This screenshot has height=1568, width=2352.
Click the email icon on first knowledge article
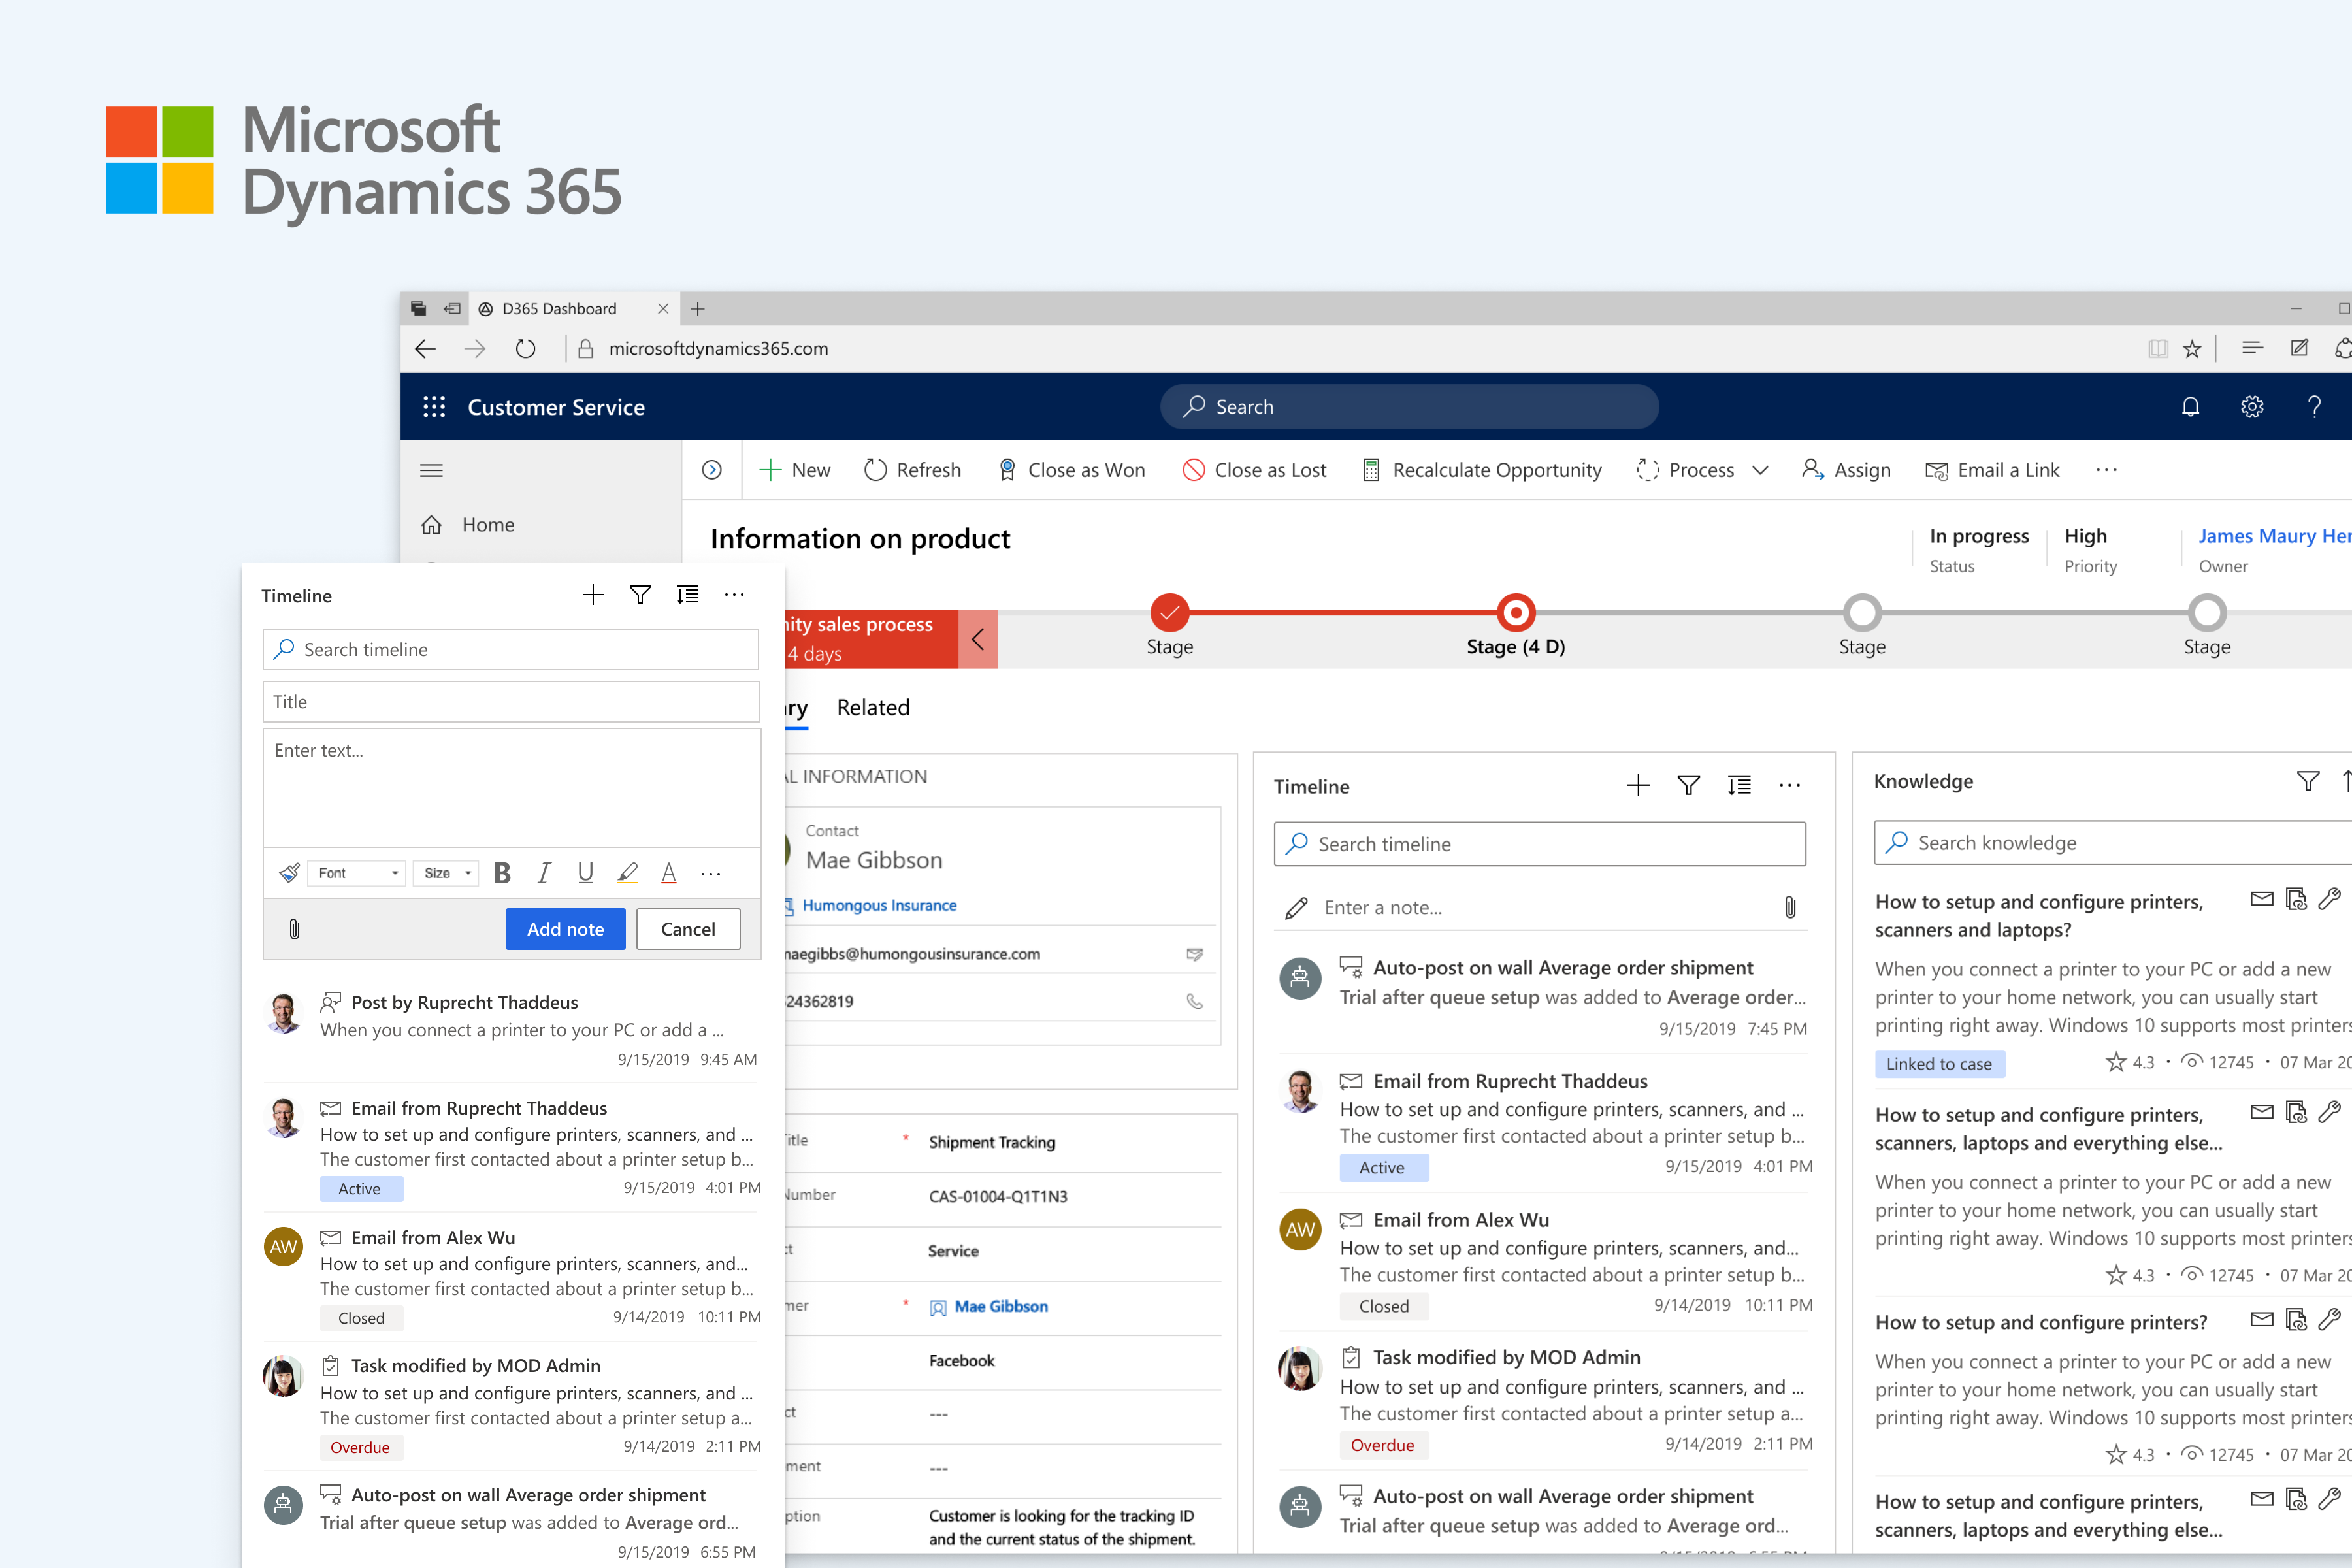click(2261, 899)
